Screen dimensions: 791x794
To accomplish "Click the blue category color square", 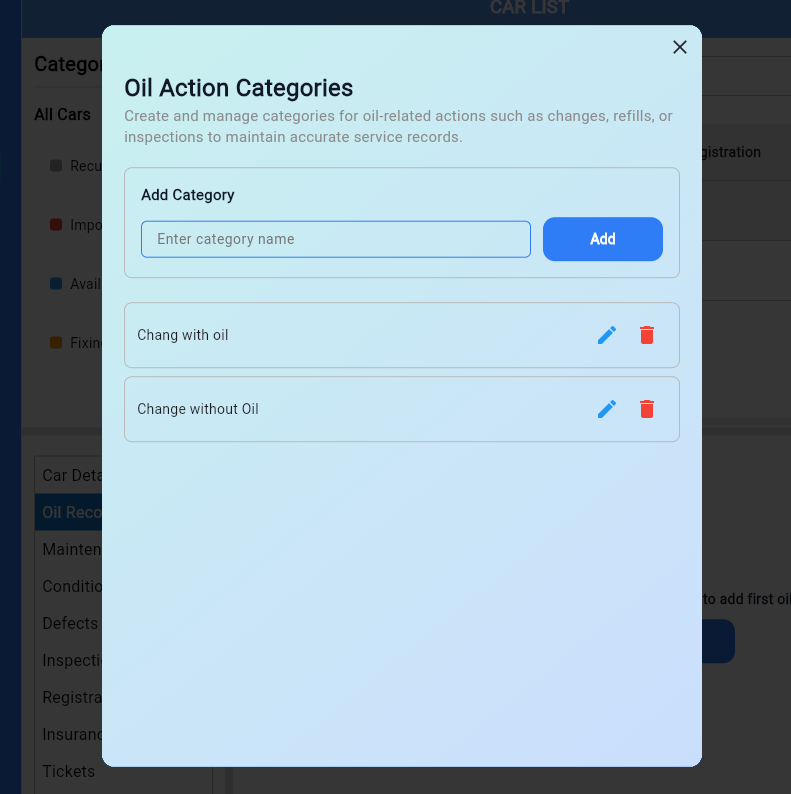I will click(56, 284).
